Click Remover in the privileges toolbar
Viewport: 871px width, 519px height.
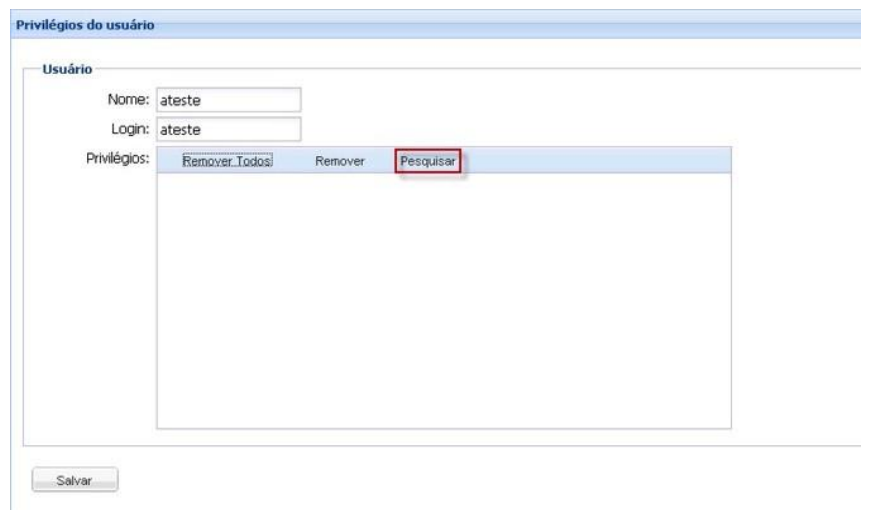[339, 162]
